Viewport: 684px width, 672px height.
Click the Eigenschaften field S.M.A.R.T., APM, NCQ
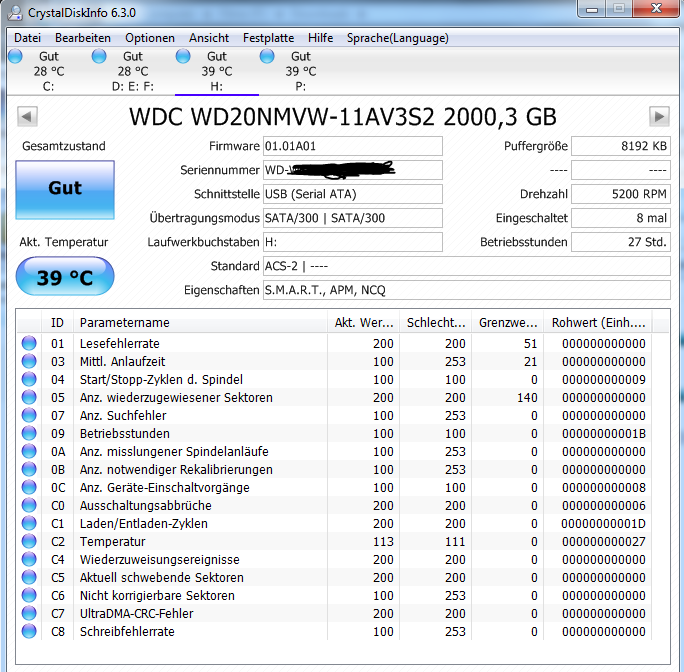click(x=467, y=290)
